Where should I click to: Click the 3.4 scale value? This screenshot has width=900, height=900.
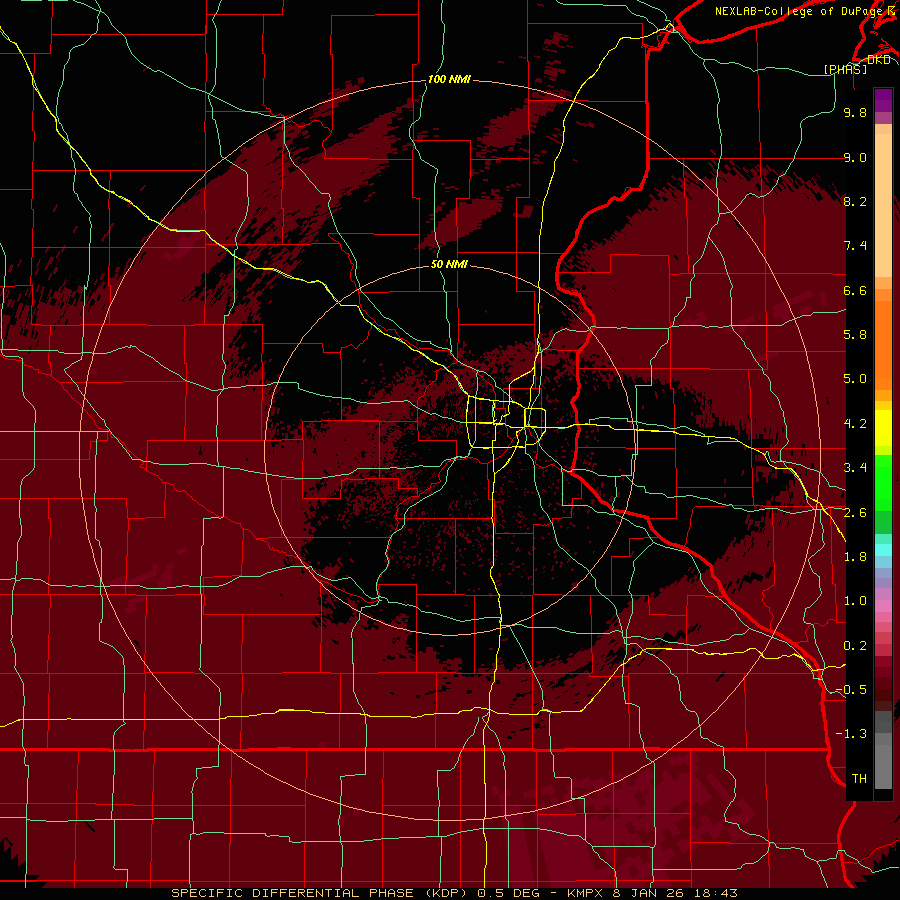pyautogui.click(x=855, y=468)
